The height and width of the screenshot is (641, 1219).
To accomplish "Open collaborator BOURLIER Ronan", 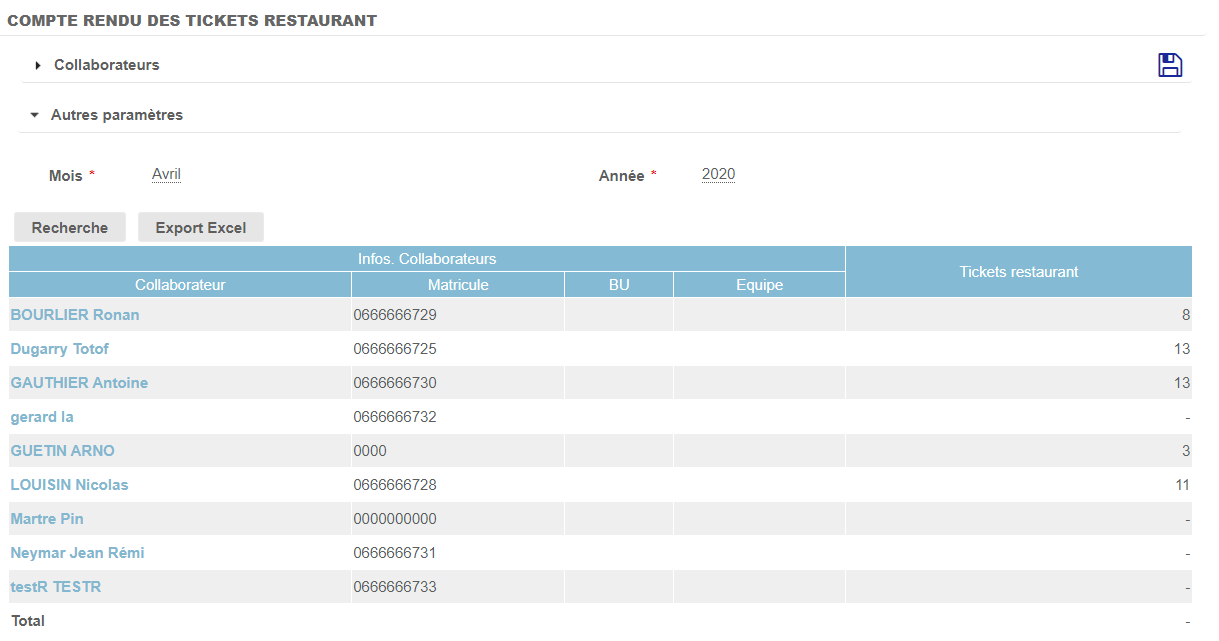I will pos(75,315).
